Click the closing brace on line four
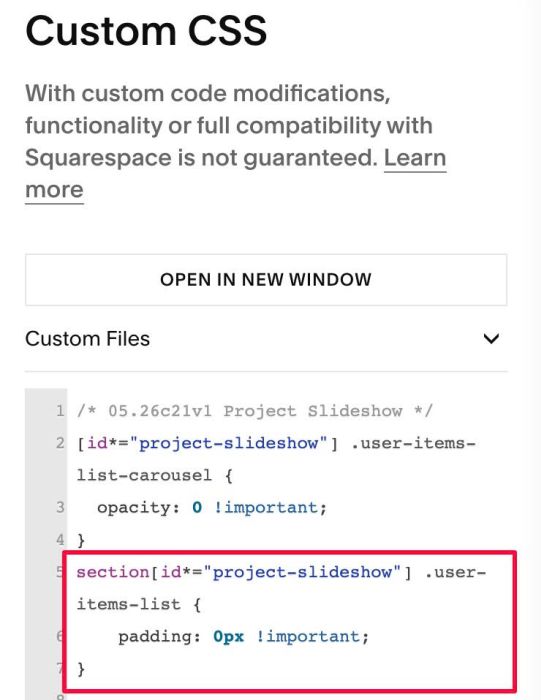541x700 pixels. click(81, 540)
